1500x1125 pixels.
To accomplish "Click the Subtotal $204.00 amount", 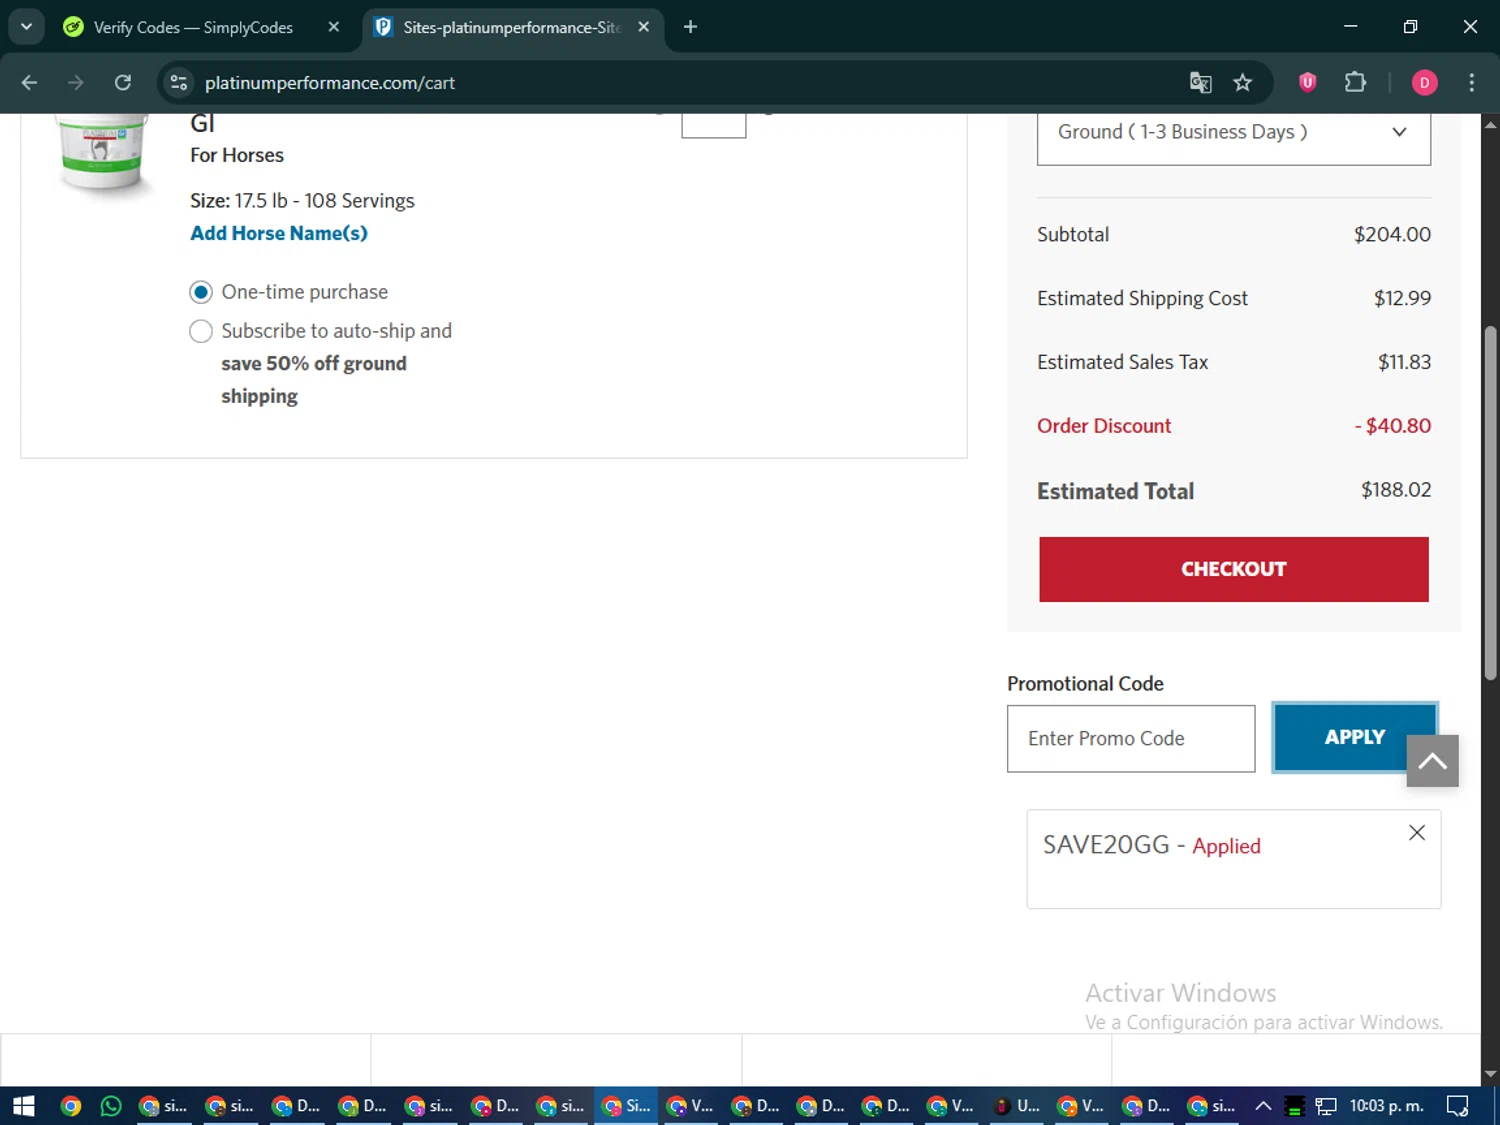I will 1392,234.
